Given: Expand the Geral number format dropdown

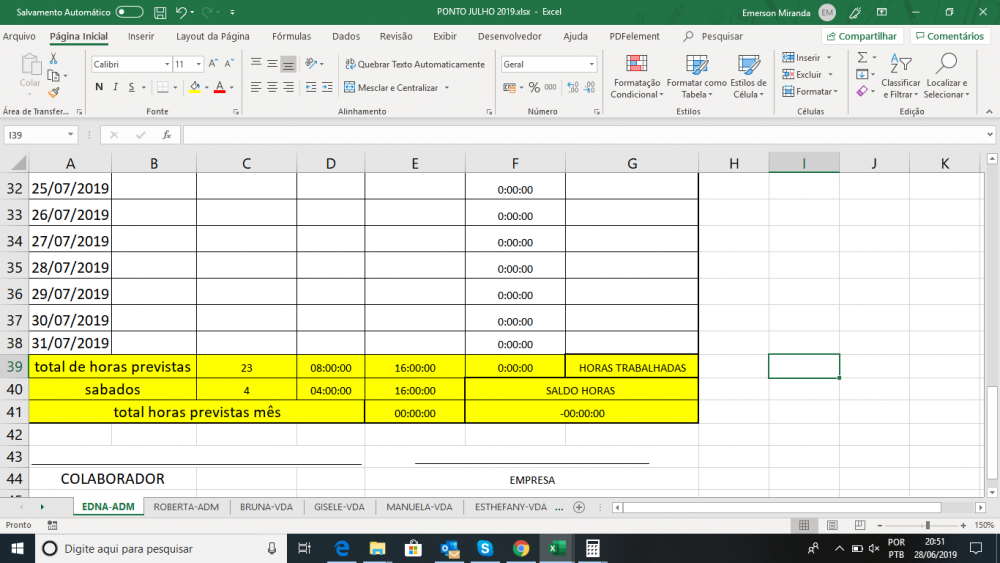Looking at the screenshot, I should click(x=591, y=64).
